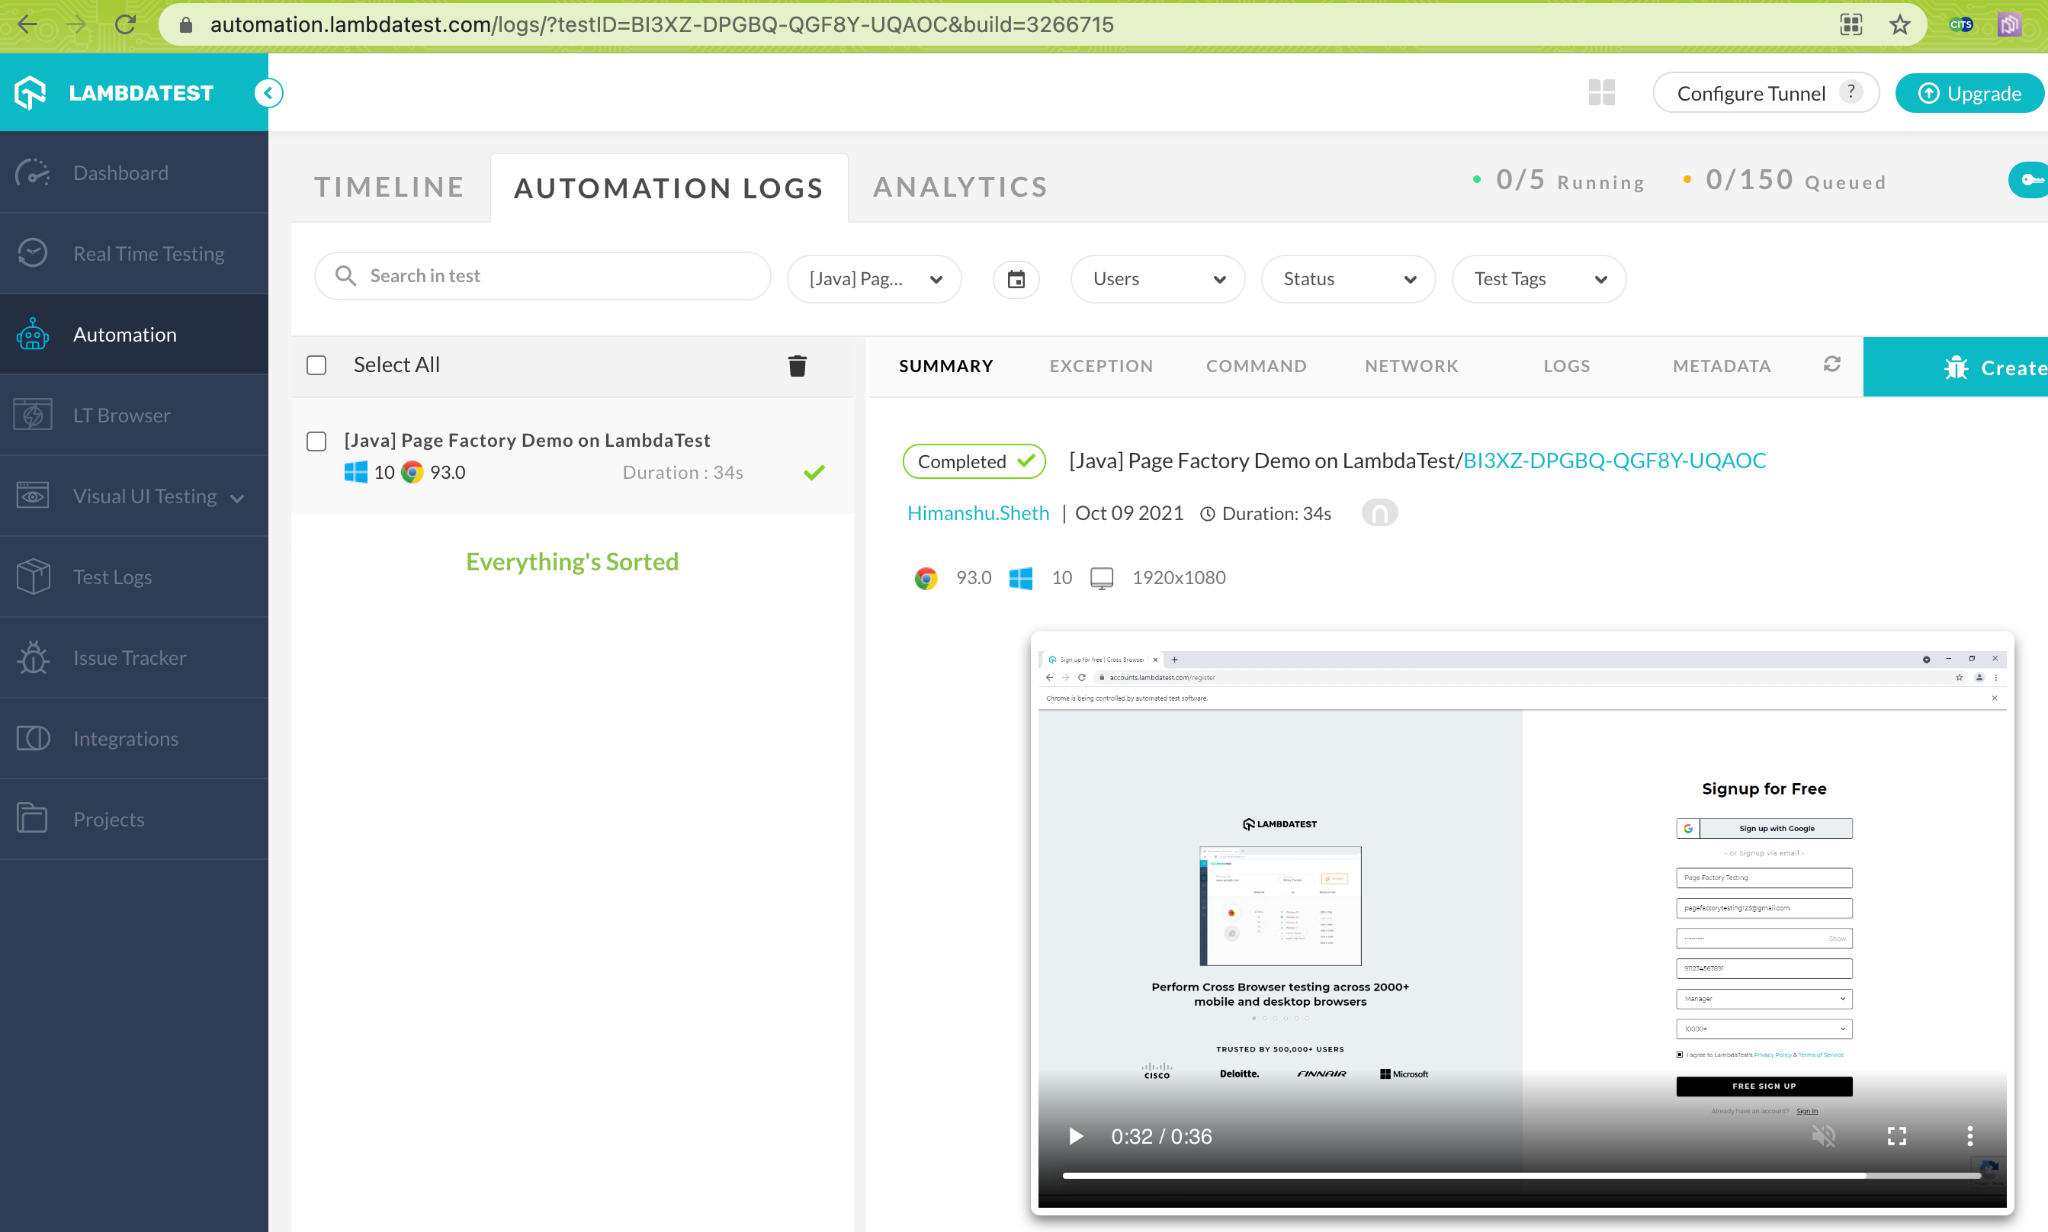2048x1232 pixels.
Task: Open the Users filter dropdown
Action: point(1157,279)
